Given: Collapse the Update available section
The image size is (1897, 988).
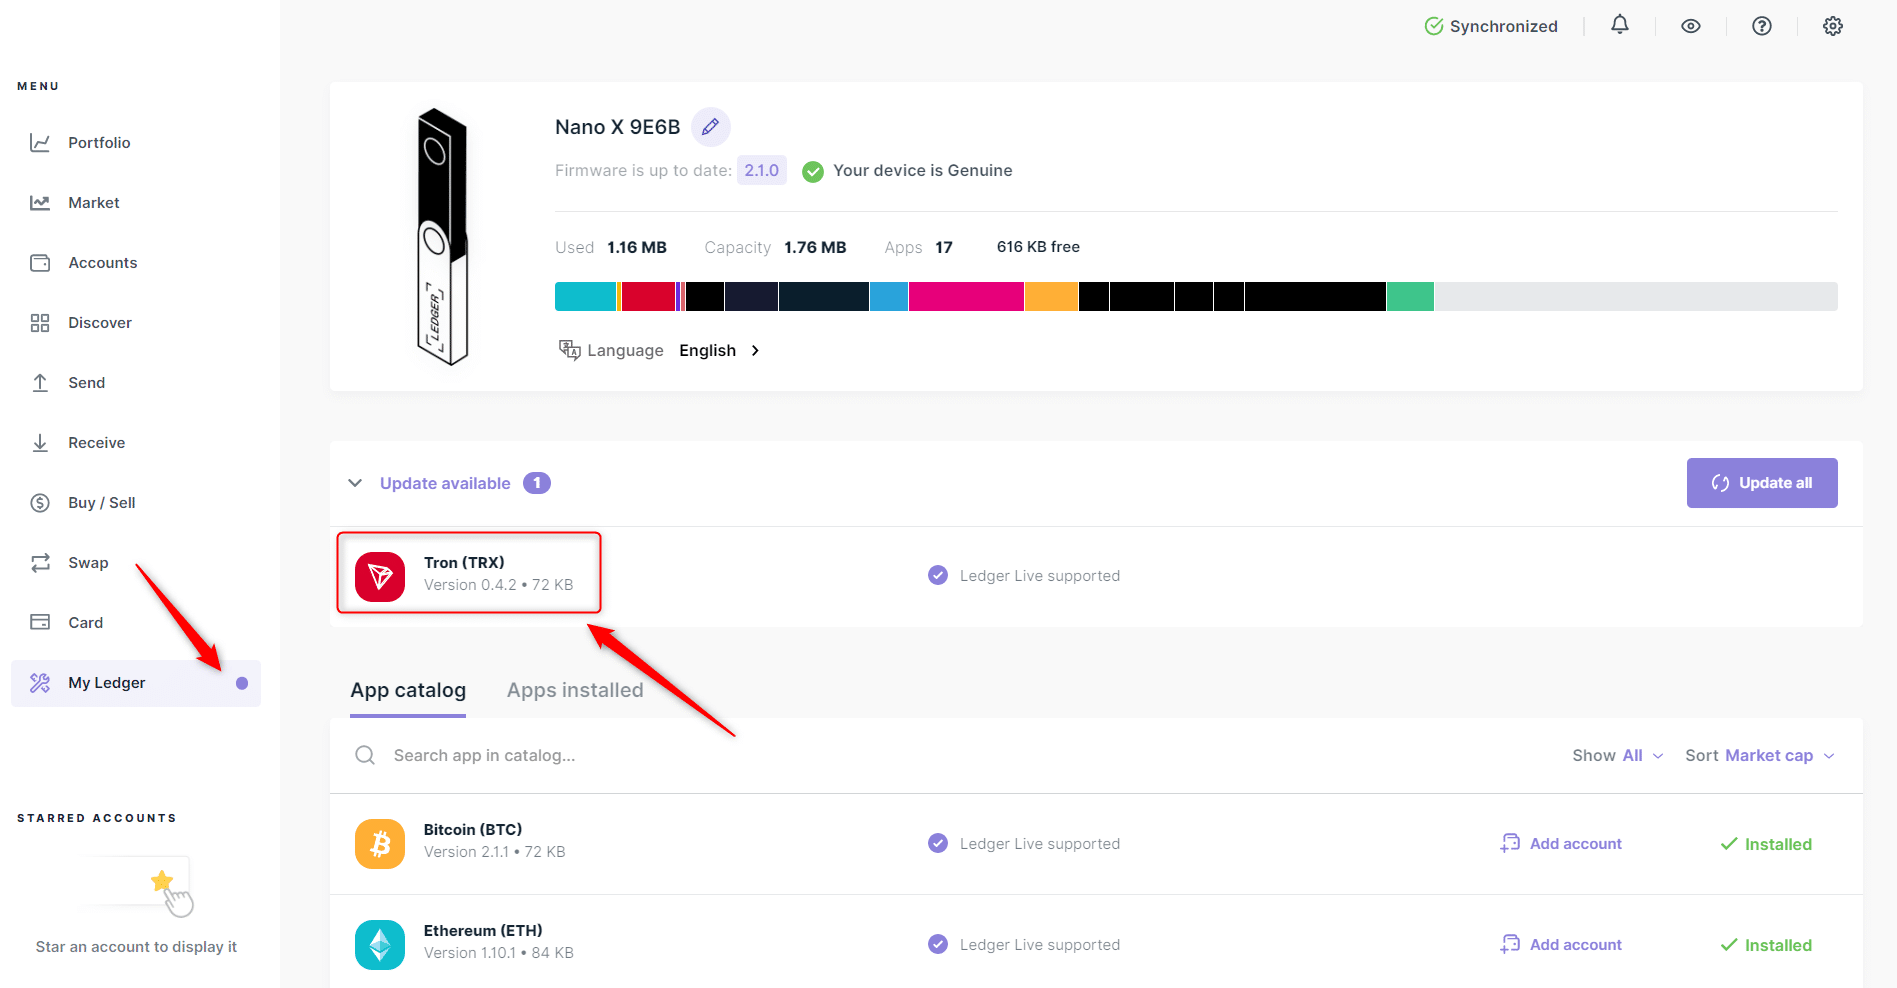Looking at the screenshot, I should pos(355,483).
